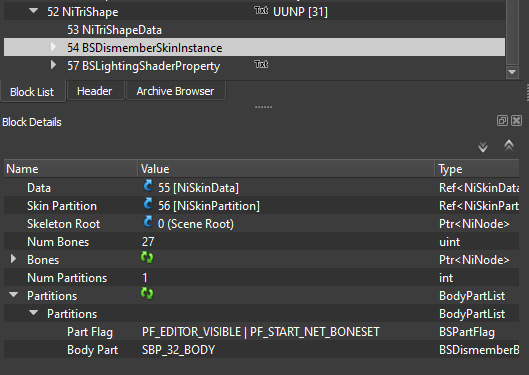Switch to the Block List tab
This screenshot has width=529, height=375.
pyautogui.click(x=32, y=92)
